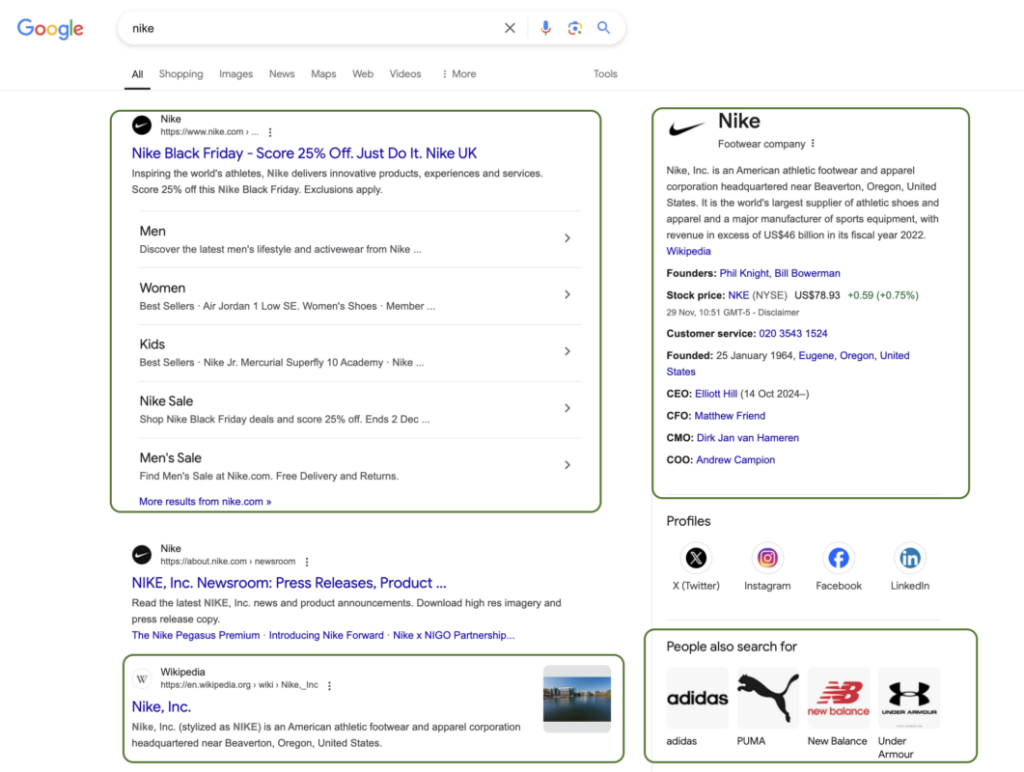Open Nike's LinkedIn profile

(909, 558)
